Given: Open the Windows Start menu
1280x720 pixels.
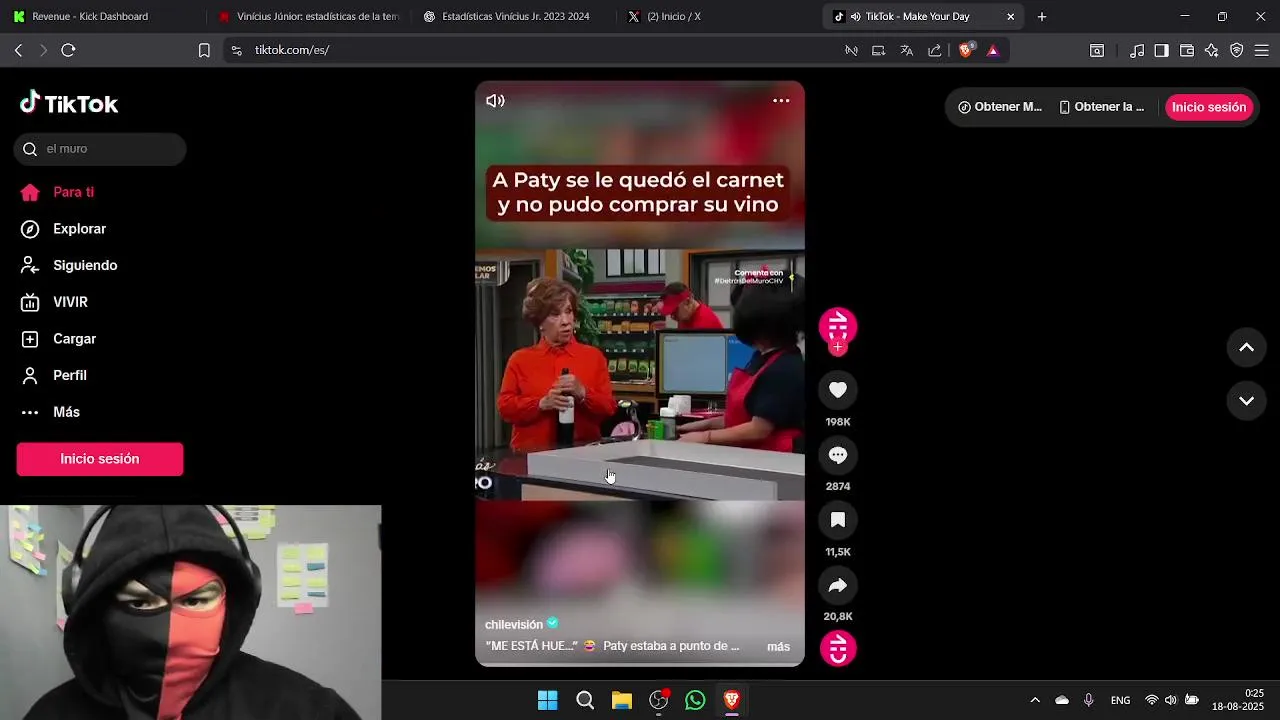Looking at the screenshot, I should 548,700.
